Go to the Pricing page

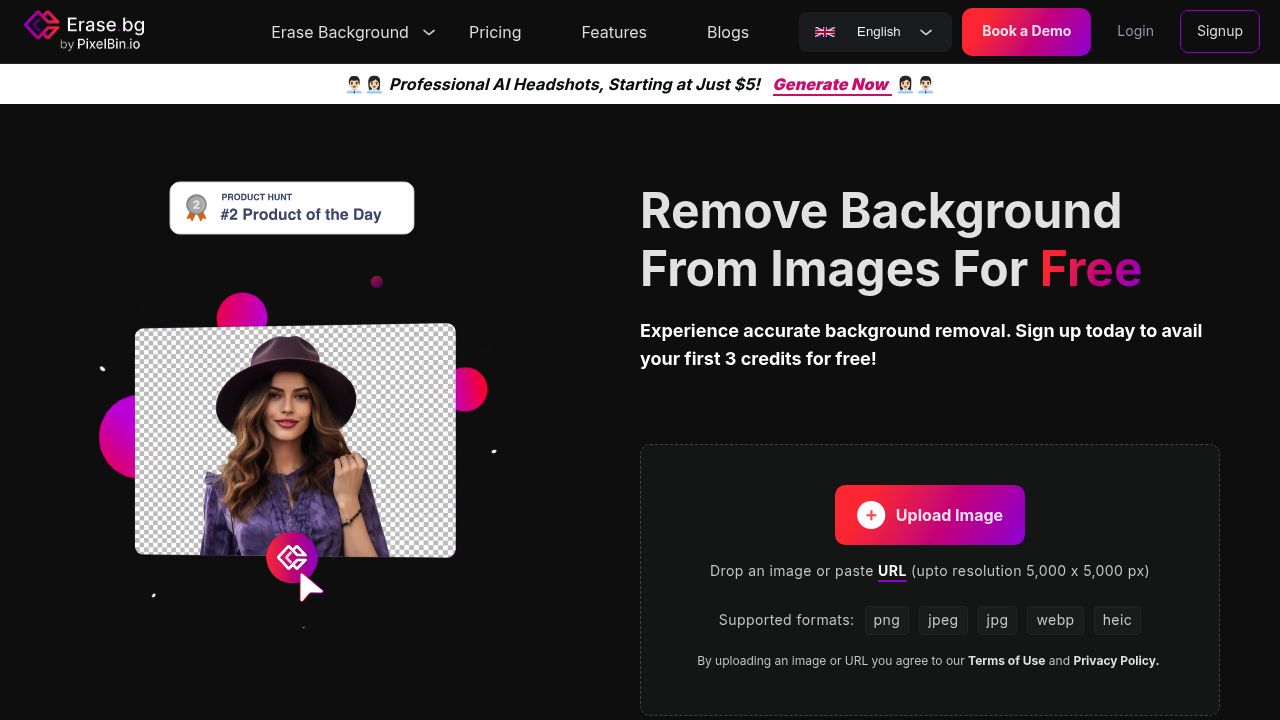click(495, 32)
